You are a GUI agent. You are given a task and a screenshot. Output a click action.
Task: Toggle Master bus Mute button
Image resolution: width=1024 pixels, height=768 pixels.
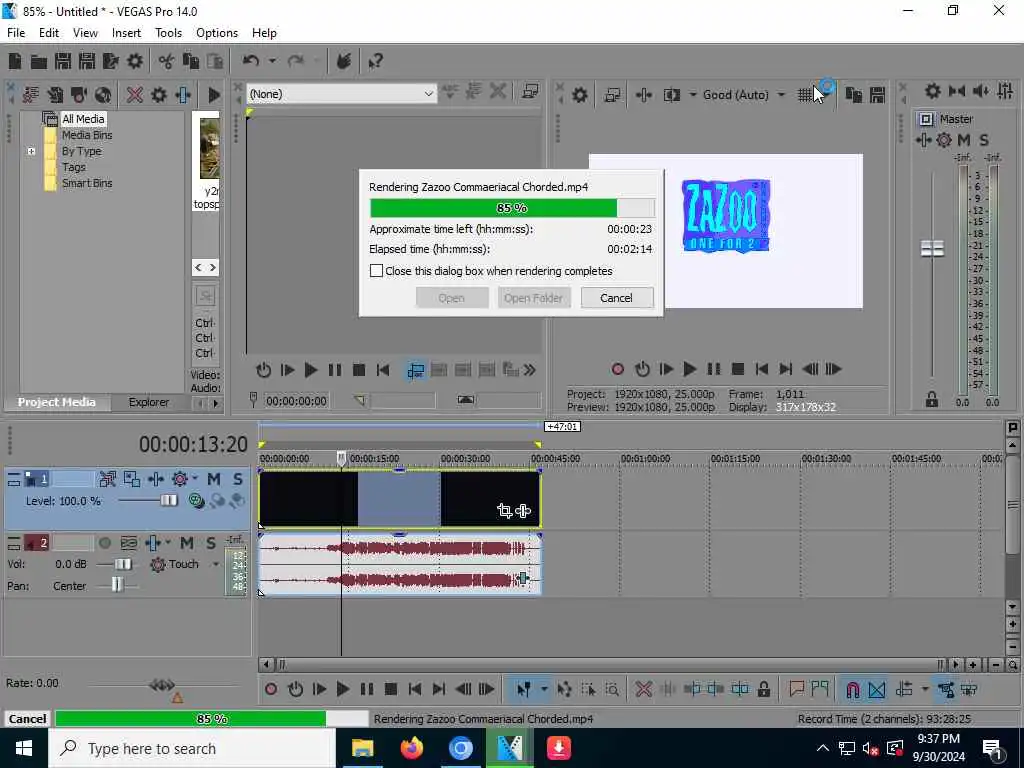click(964, 140)
